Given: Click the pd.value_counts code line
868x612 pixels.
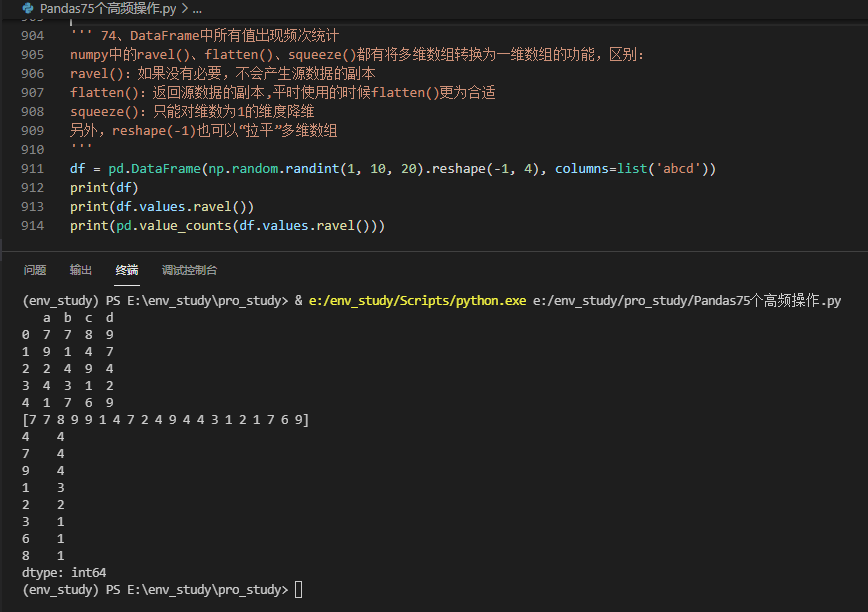Looking at the screenshot, I should [x=227, y=226].
